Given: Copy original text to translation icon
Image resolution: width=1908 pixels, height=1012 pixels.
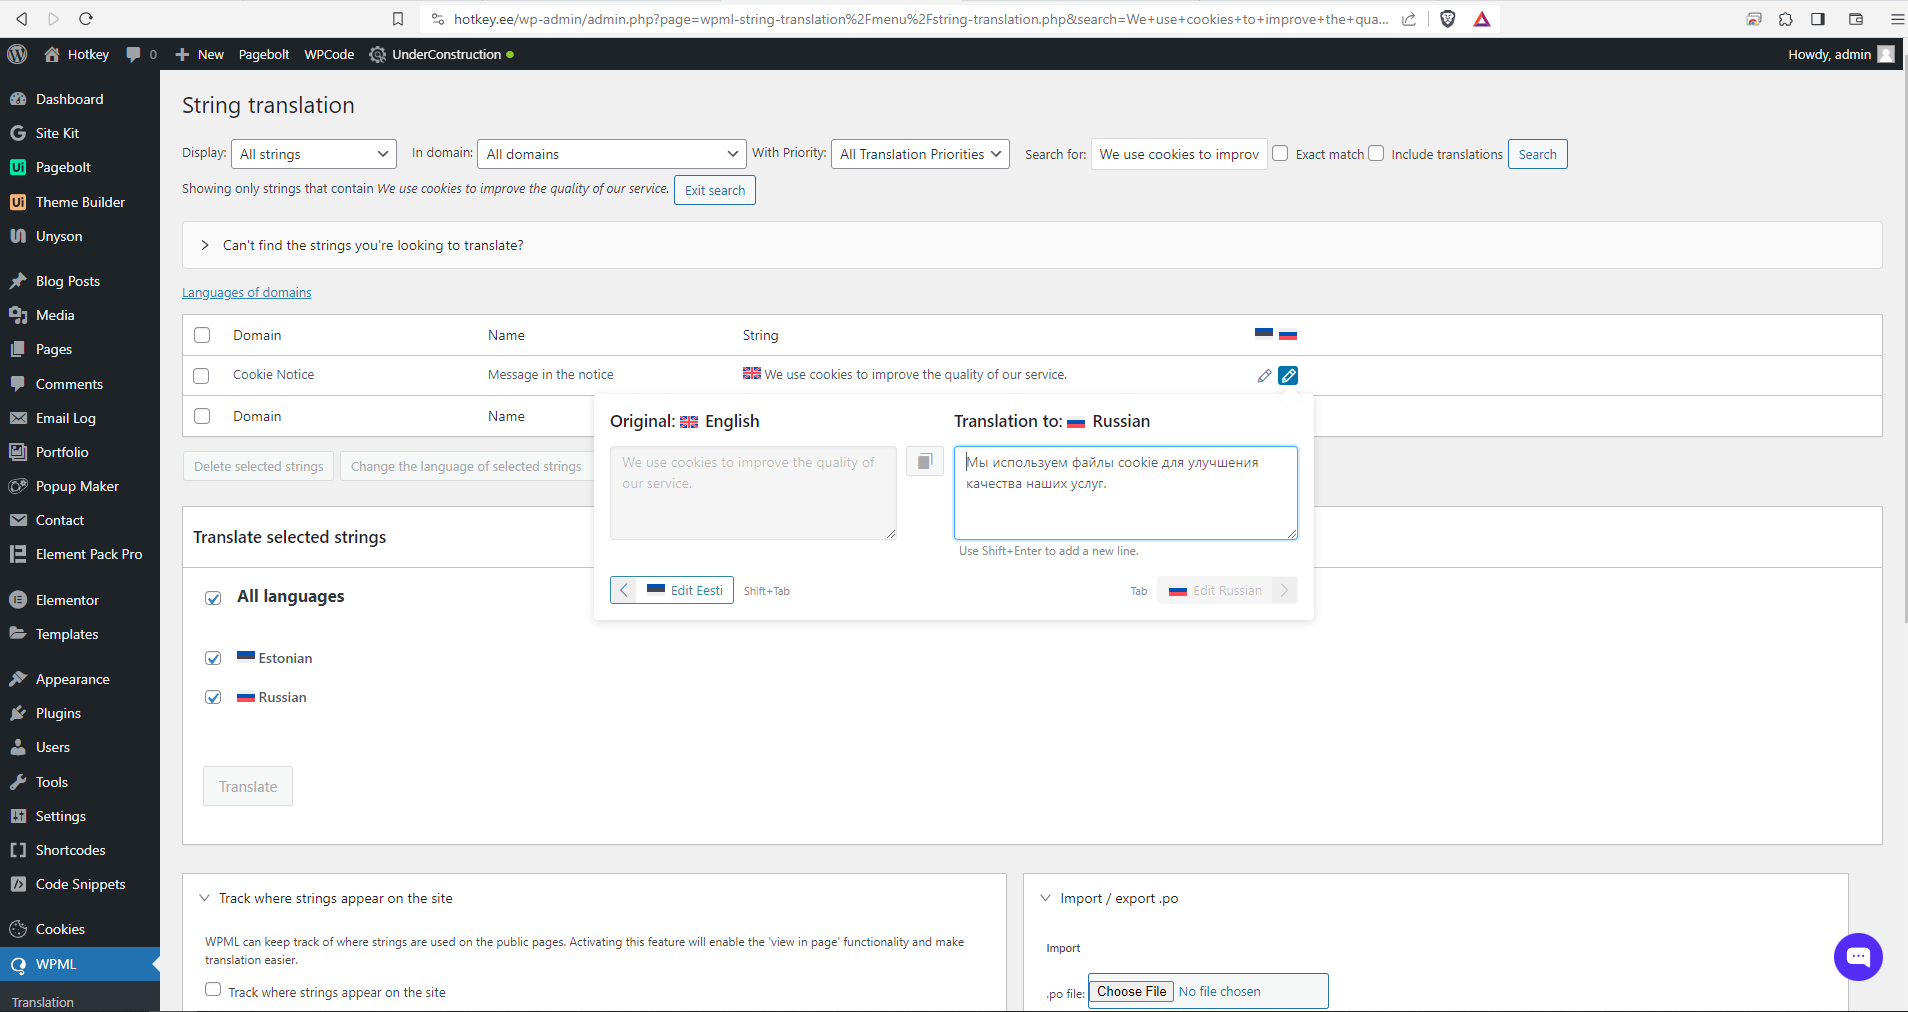Looking at the screenshot, I should [x=925, y=461].
